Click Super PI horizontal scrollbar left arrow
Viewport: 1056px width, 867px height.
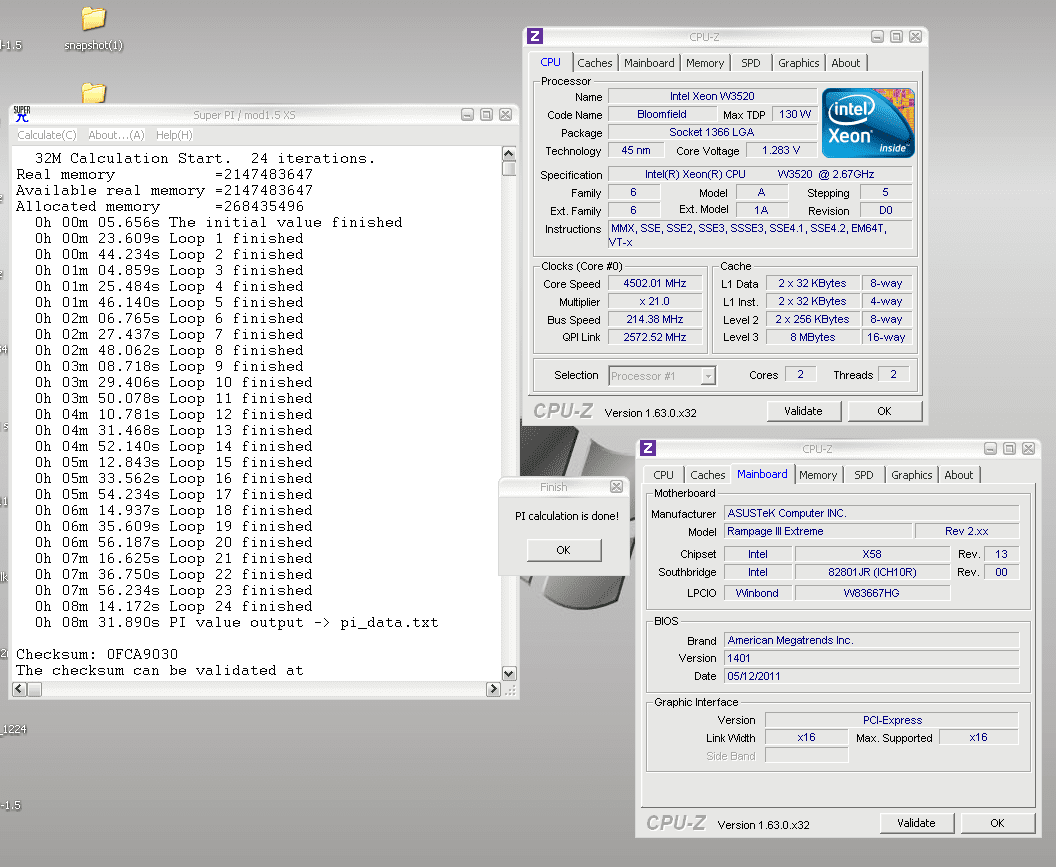pyautogui.click(x=20, y=688)
